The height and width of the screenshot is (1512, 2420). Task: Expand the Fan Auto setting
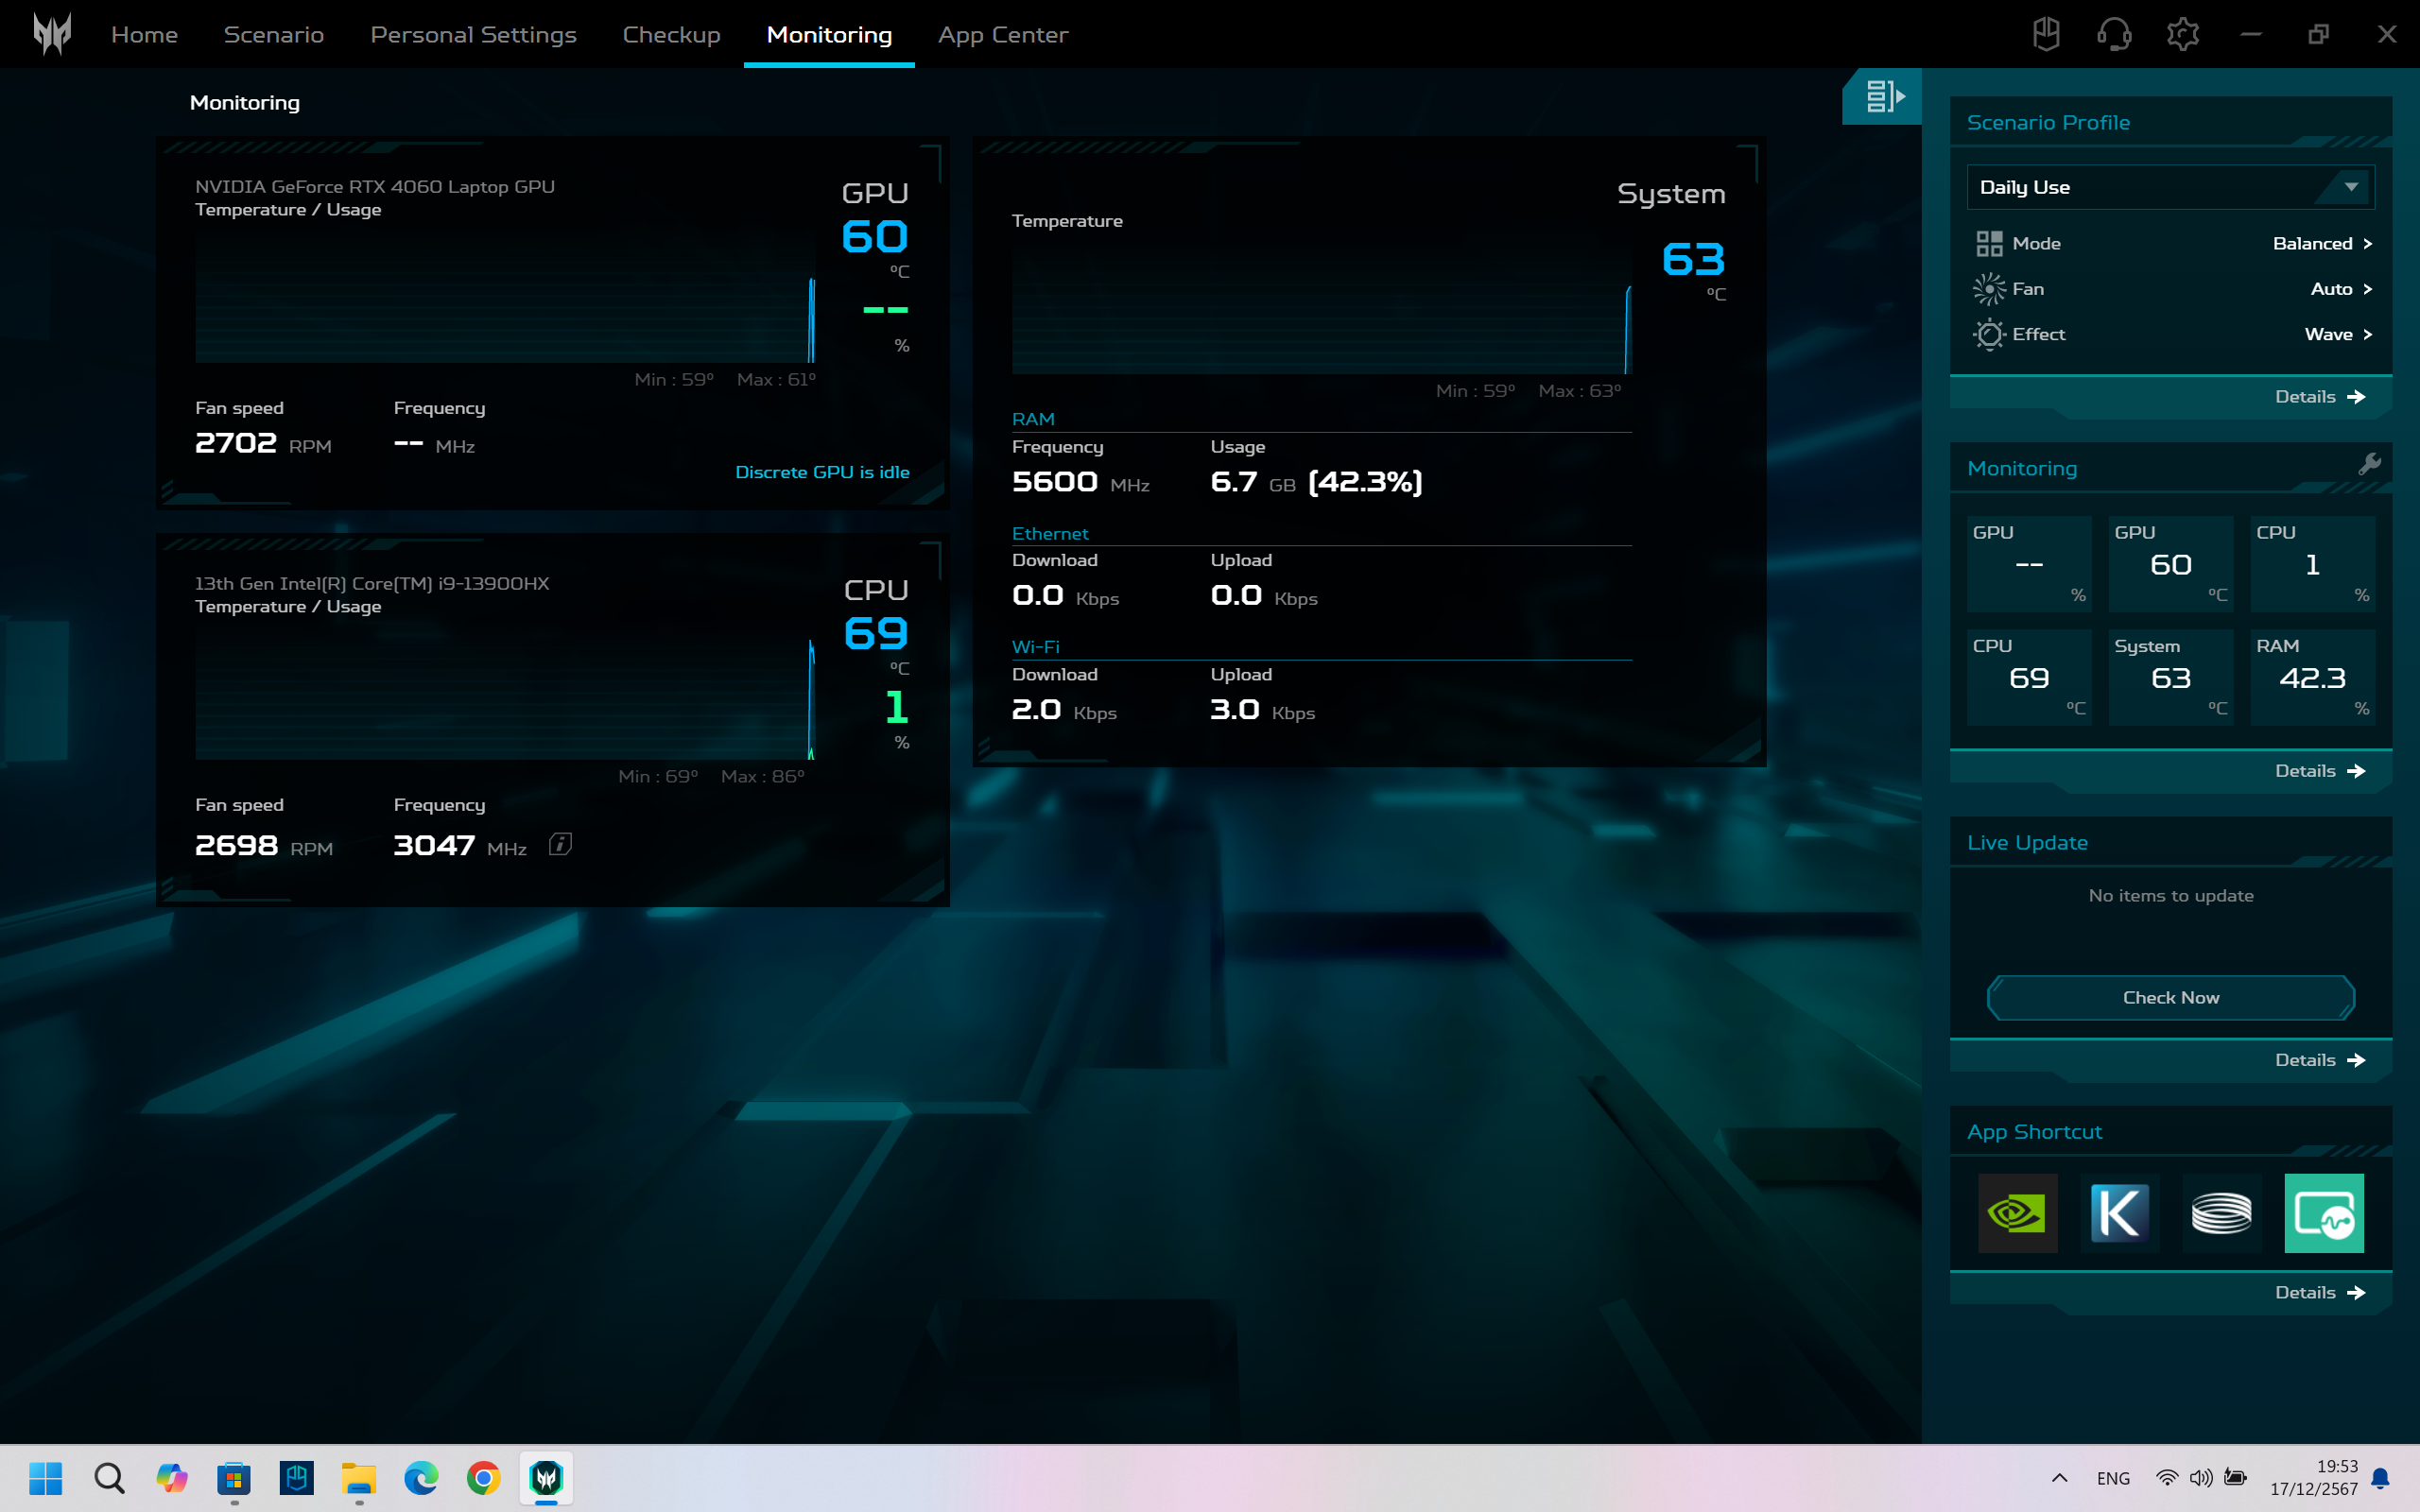click(x=2341, y=289)
